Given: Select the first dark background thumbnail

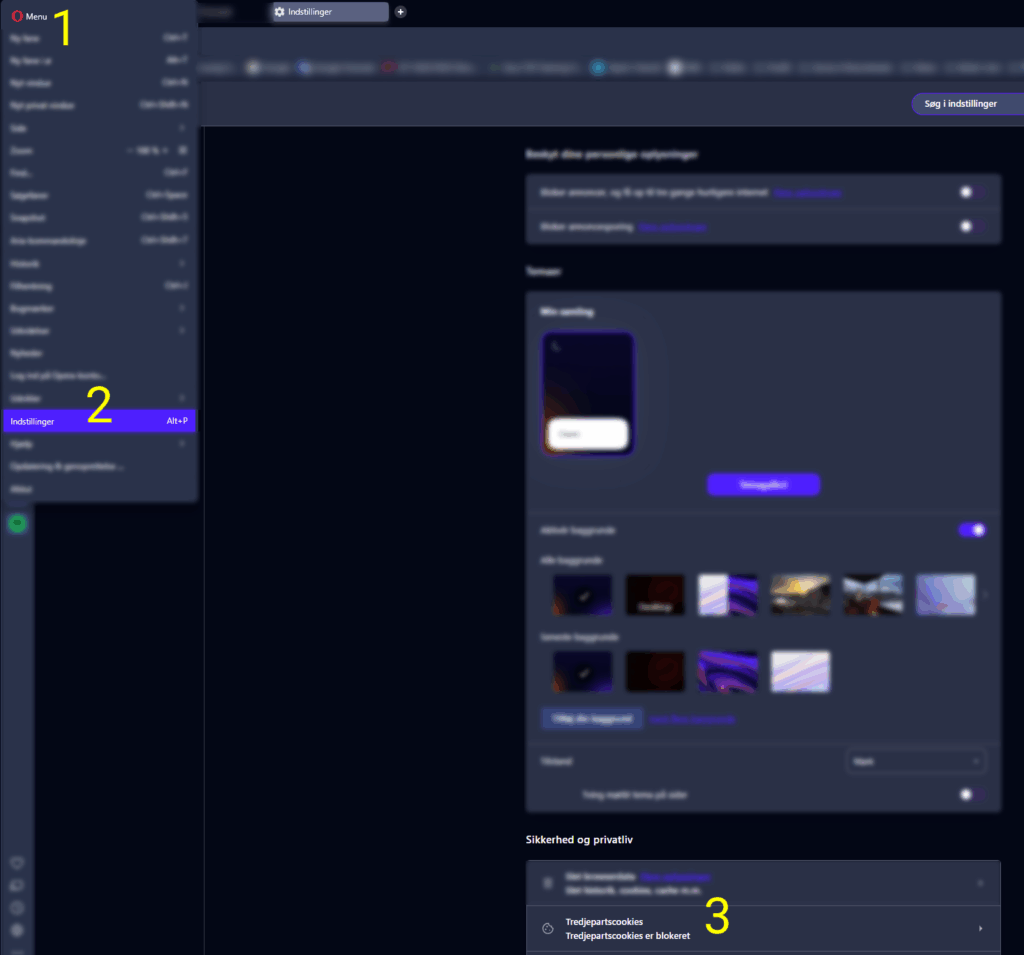Looking at the screenshot, I should pyautogui.click(x=582, y=595).
